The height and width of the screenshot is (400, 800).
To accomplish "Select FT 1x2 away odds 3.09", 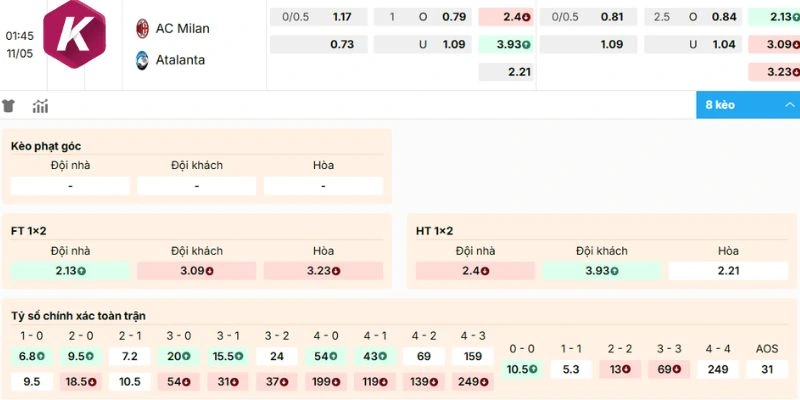I will click(x=196, y=271).
